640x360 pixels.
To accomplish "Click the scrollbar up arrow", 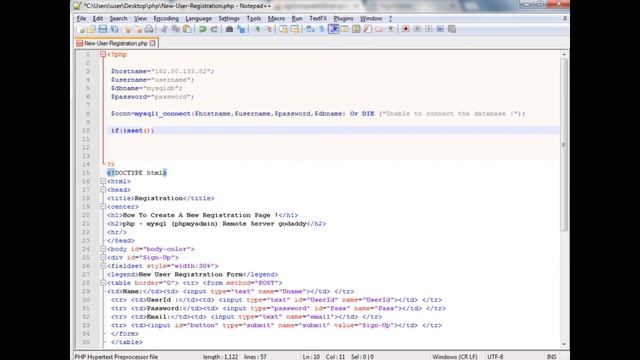I will tap(564, 54).
